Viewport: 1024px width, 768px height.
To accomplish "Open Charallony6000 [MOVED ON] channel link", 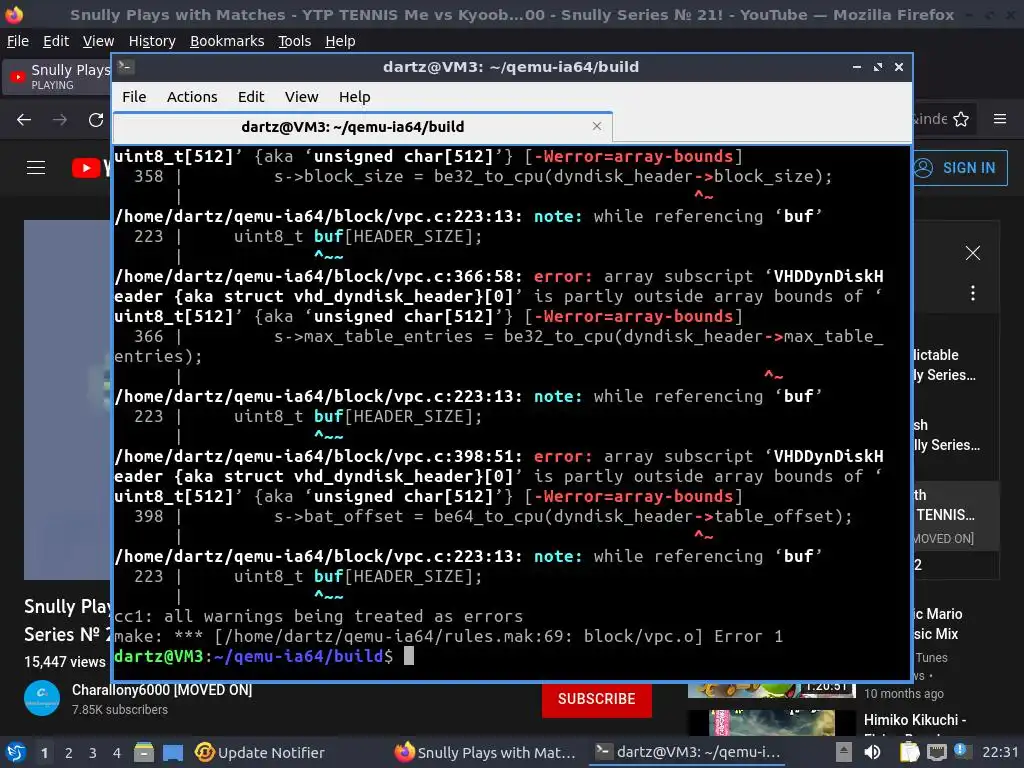I will pyautogui.click(x=162, y=690).
